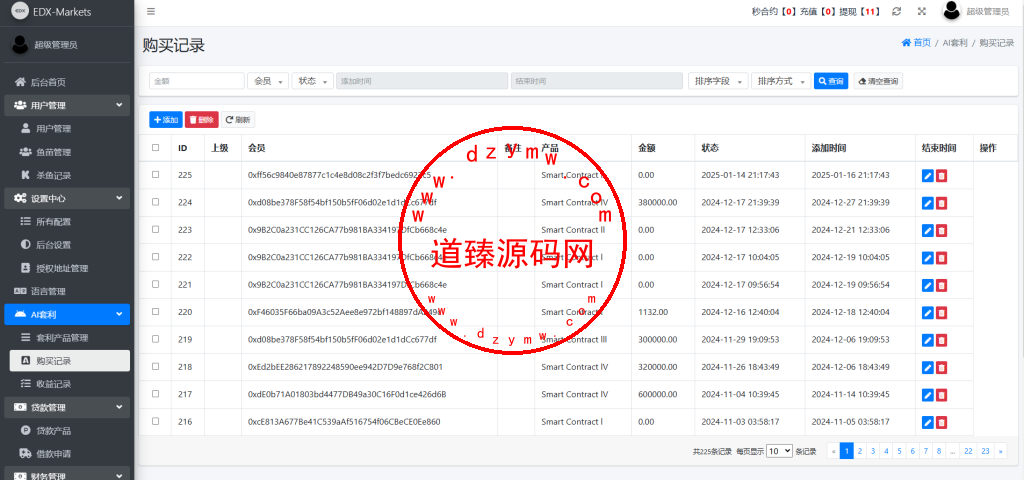Image resolution: width=1024 pixels, height=480 pixels.
Task: Click blue edit icon for row 225
Action: point(927,176)
